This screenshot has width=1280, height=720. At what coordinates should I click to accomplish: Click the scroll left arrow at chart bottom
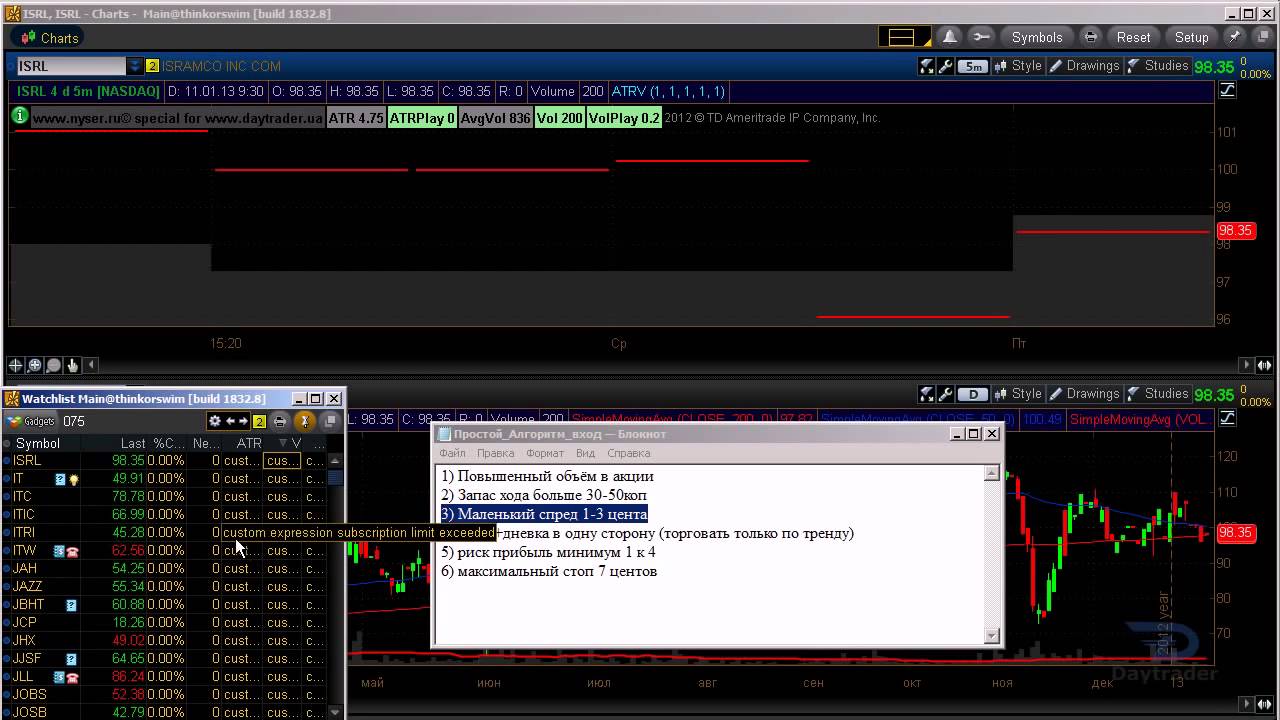91,365
